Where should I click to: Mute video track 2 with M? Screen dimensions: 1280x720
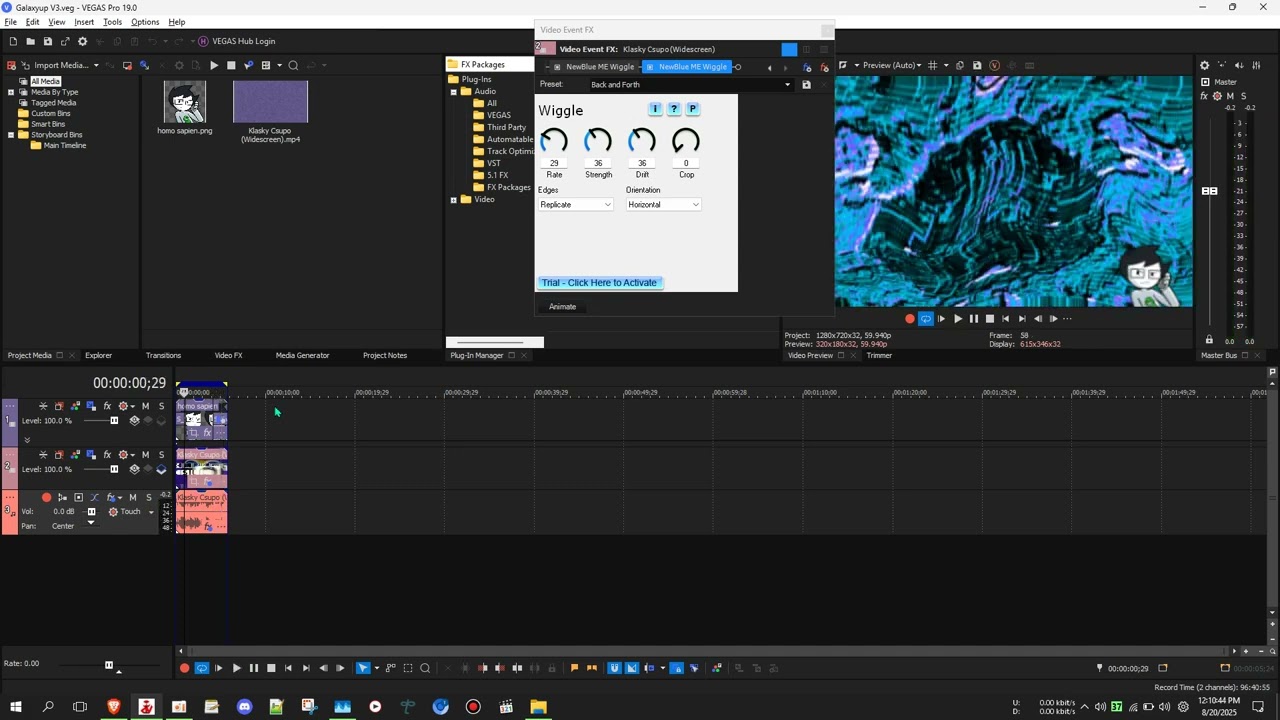click(145, 455)
